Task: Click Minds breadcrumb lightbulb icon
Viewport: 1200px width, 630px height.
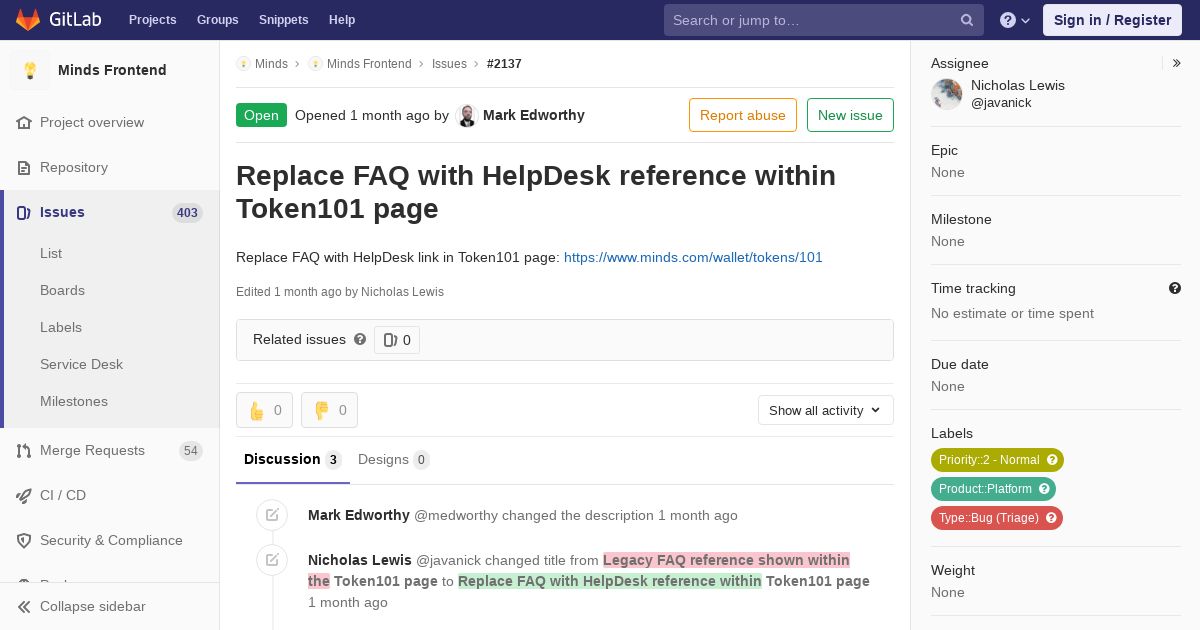Action: coord(243,63)
